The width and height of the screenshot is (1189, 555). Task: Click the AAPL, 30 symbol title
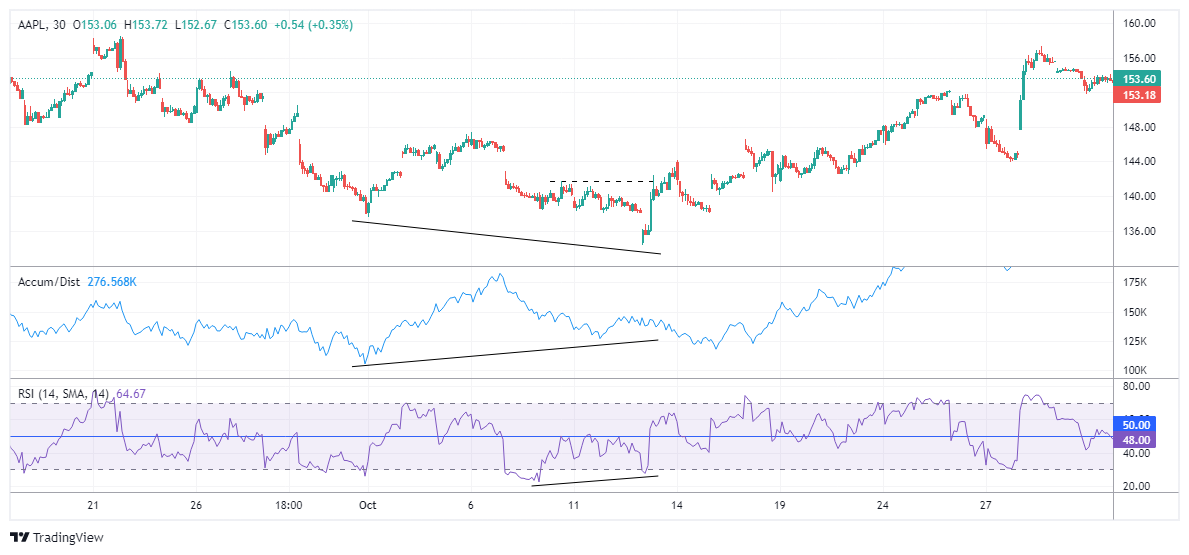click(x=42, y=25)
